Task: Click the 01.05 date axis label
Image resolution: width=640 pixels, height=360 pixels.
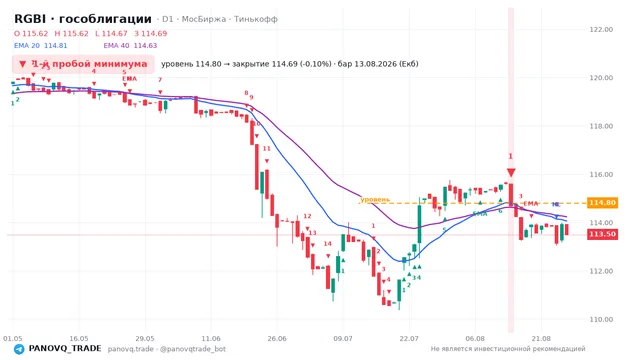Action: [13, 338]
